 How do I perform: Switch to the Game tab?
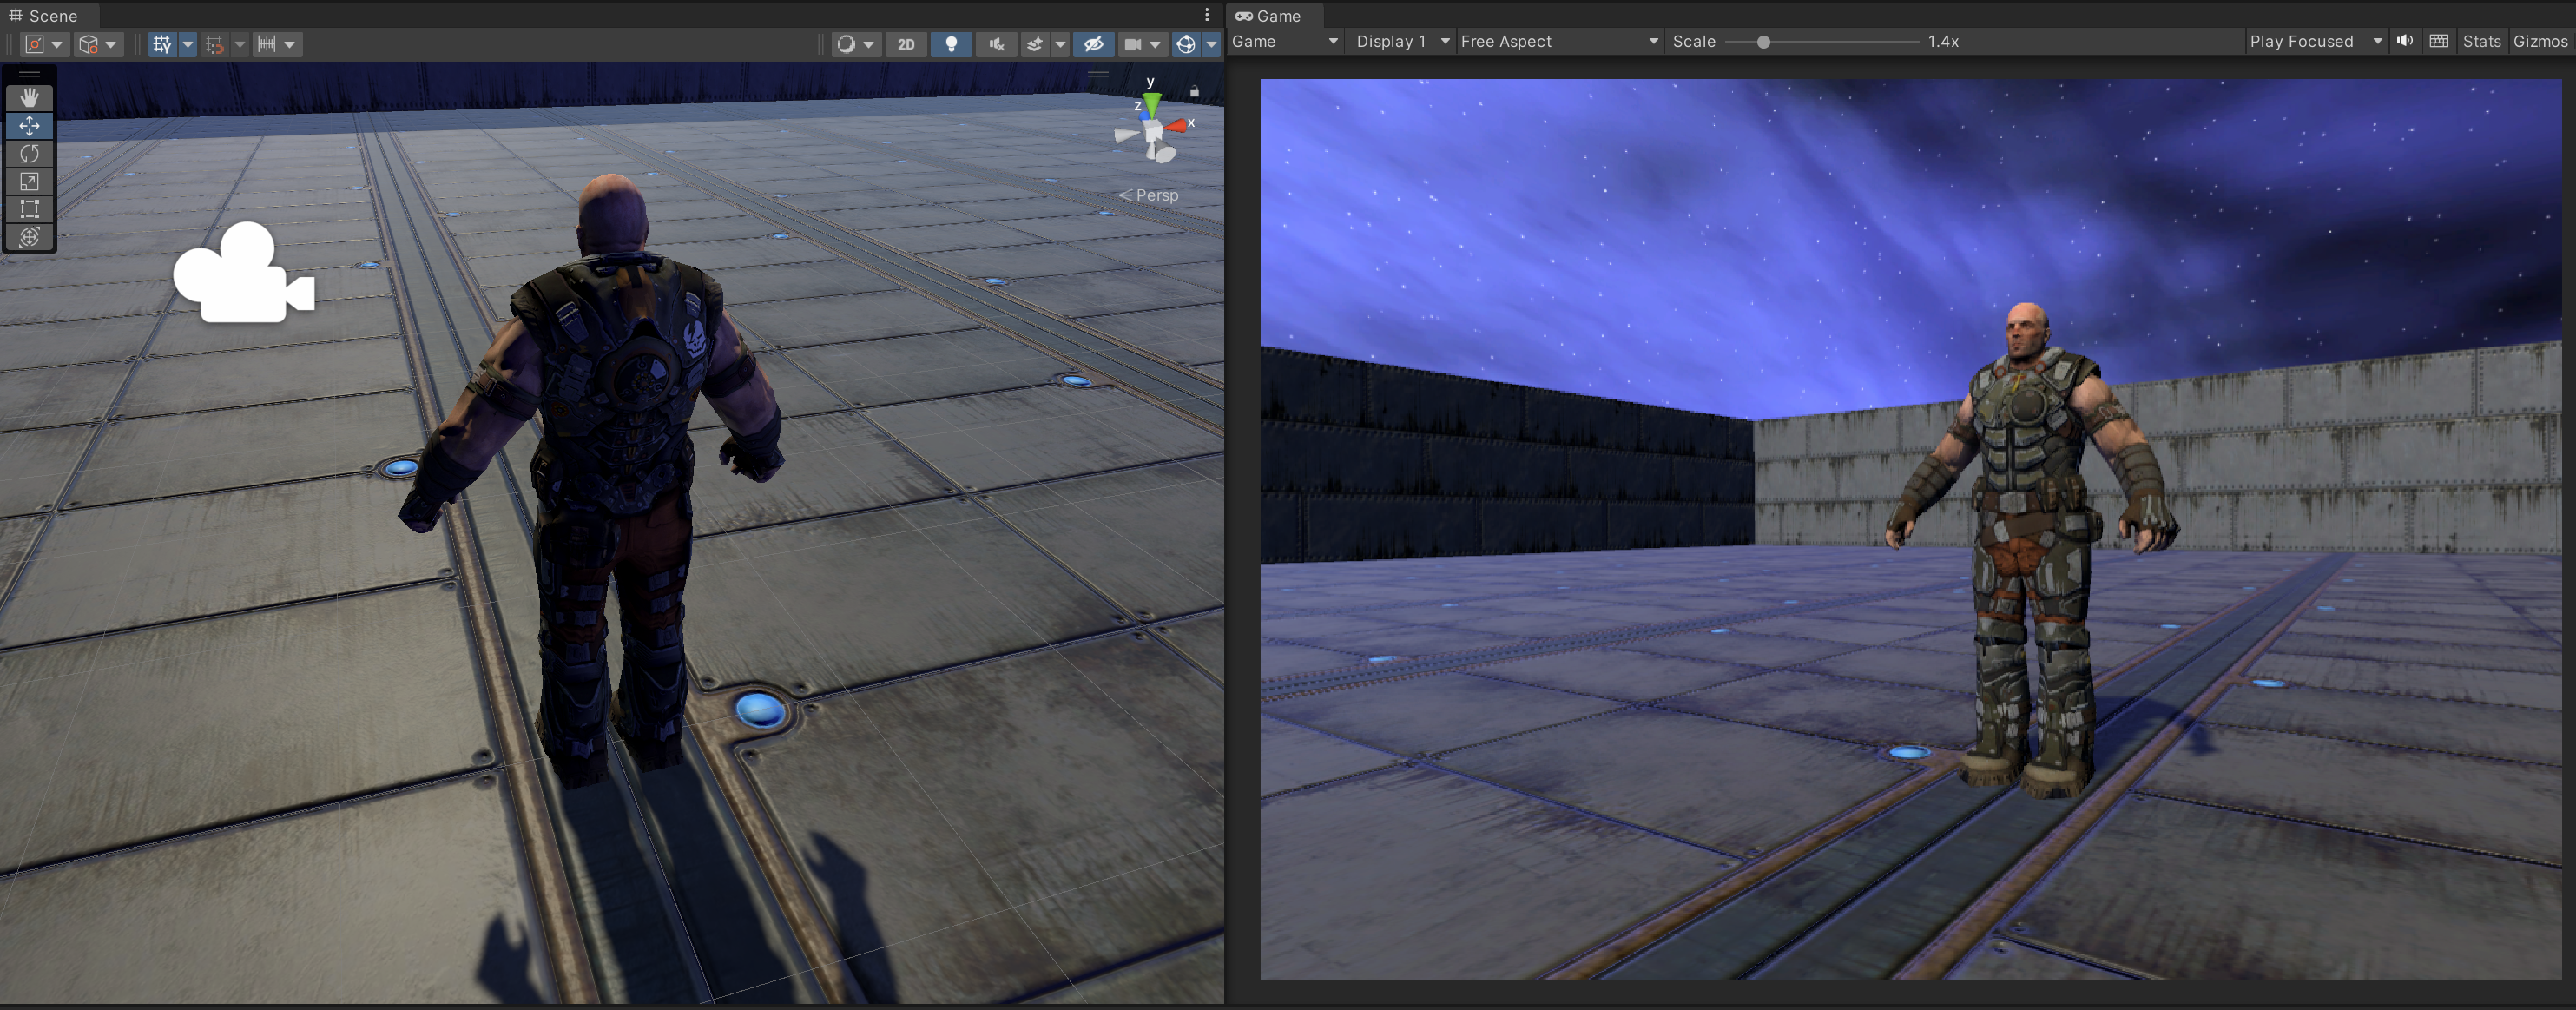1269,15
